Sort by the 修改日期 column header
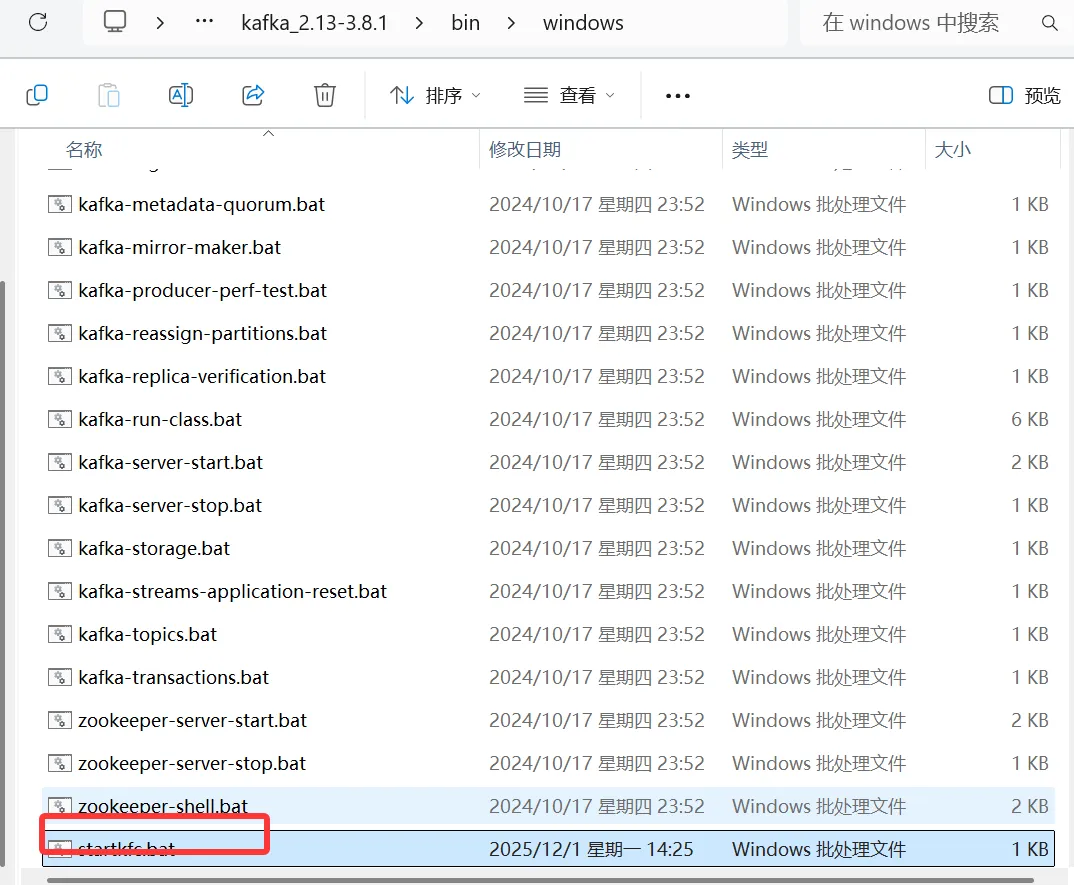The height and width of the screenshot is (885, 1074). pyautogui.click(x=525, y=149)
